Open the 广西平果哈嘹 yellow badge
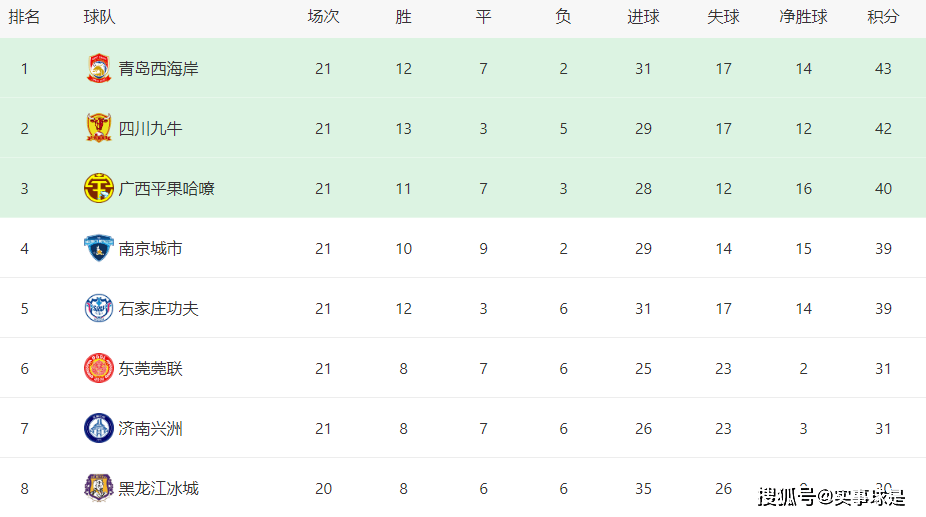926x517 pixels. 99,188
